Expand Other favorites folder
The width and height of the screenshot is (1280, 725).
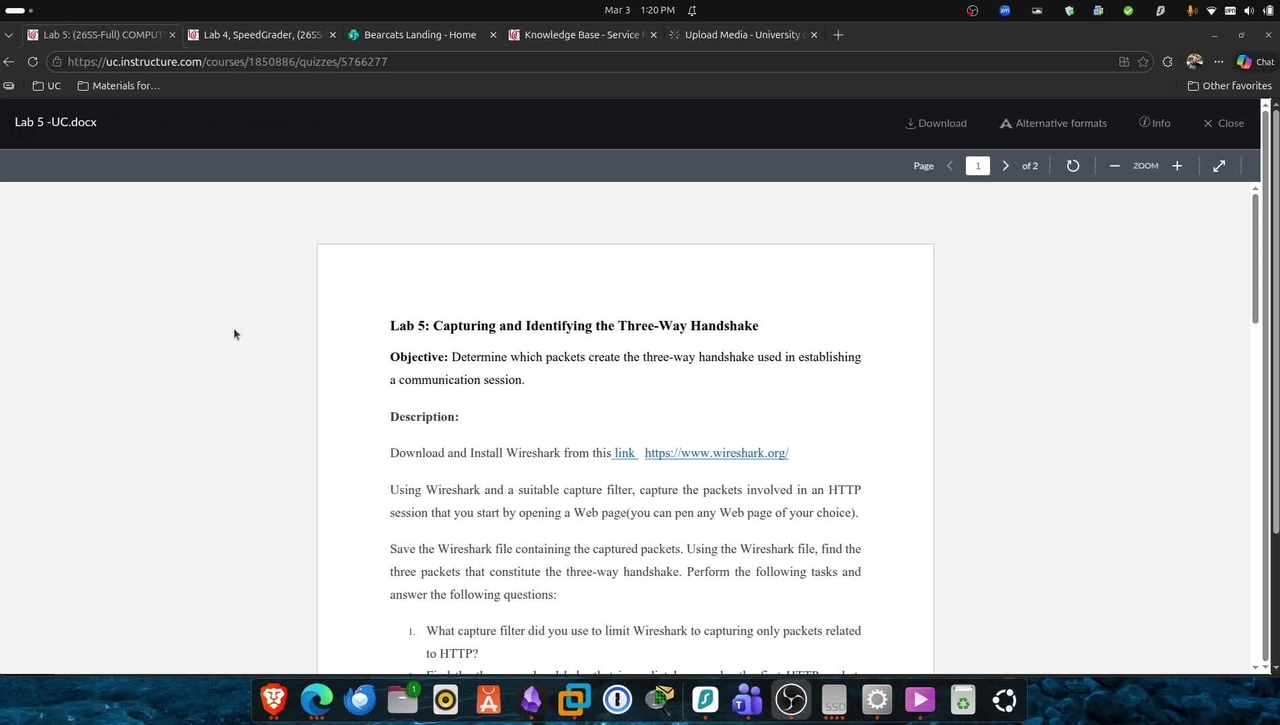1229,86
